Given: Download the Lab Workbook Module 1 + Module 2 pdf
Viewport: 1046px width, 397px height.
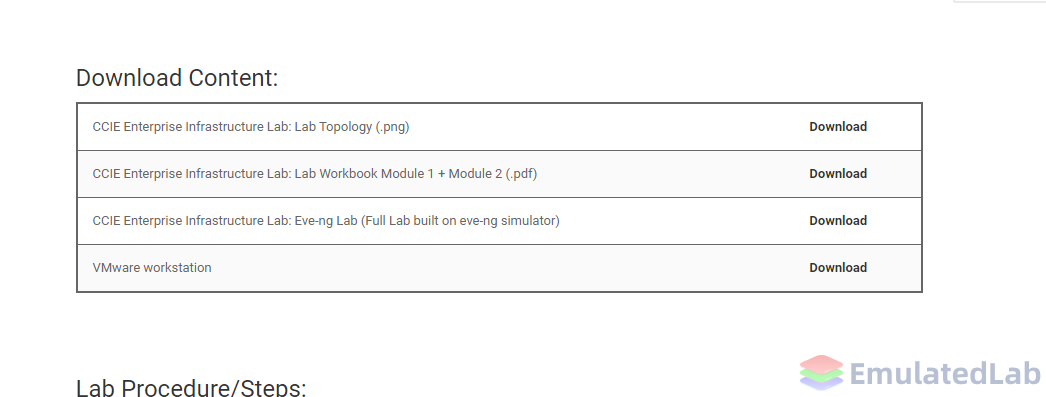Looking at the screenshot, I should click(838, 173).
